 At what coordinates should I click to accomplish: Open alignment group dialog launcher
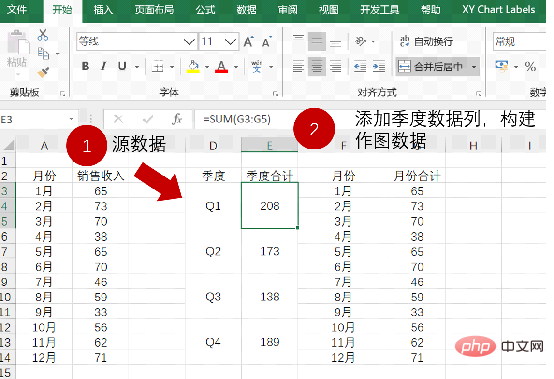pyautogui.click(x=478, y=94)
